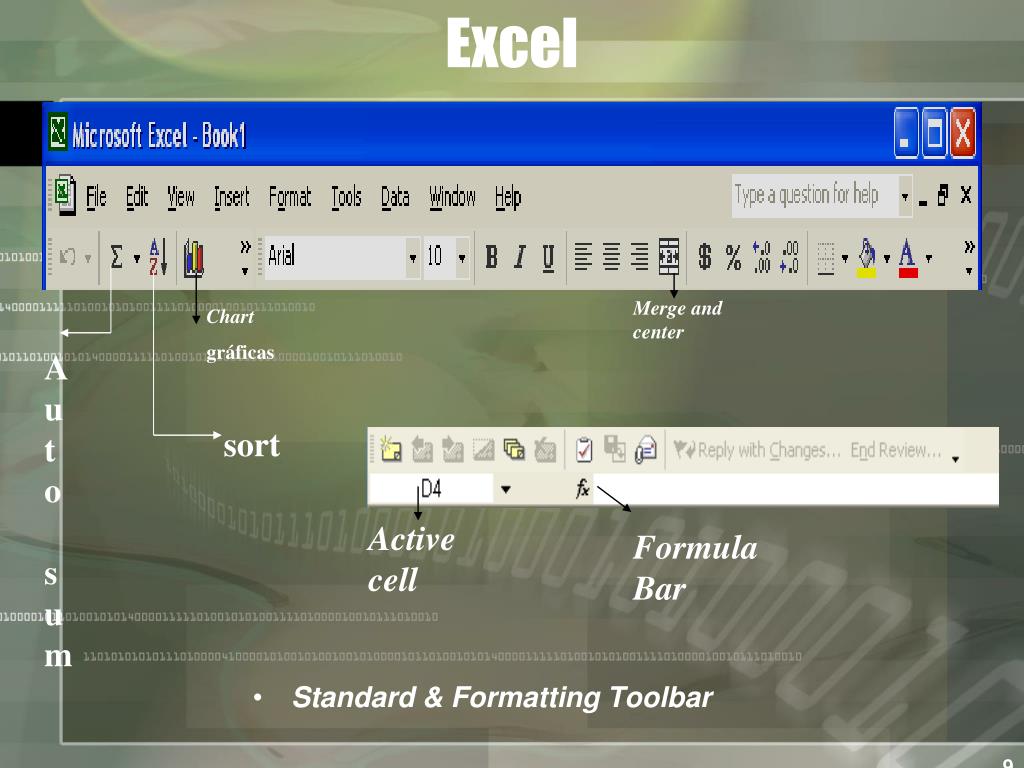
Task: Expand Standard toolbar options chevron after Chart
Action: [x=245, y=257]
